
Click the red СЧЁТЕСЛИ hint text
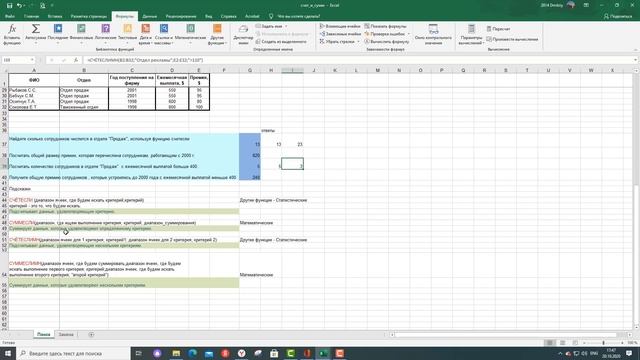[21, 200]
